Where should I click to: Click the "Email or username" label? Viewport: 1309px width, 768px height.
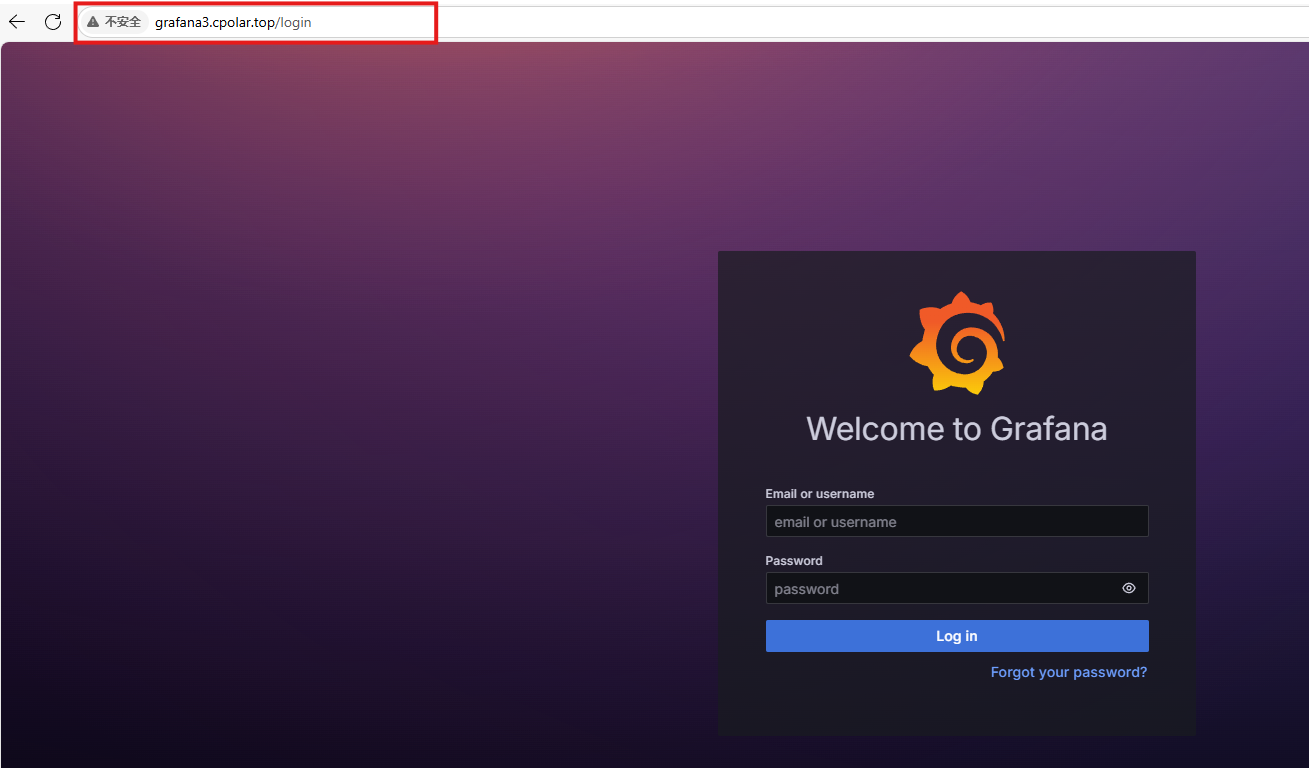pyautogui.click(x=819, y=494)
